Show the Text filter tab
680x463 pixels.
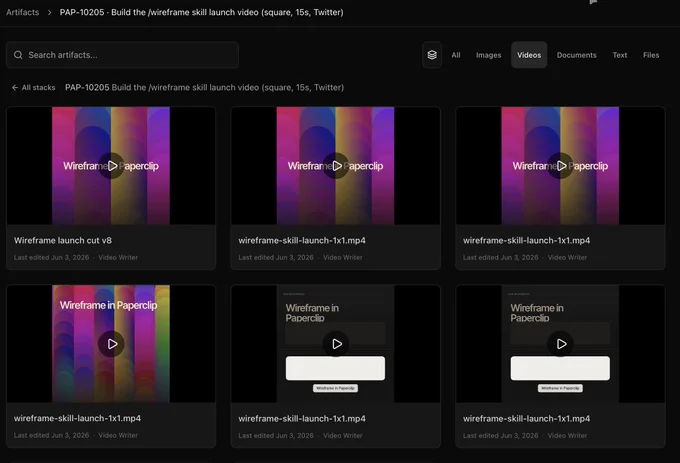[x=620, y=55]
